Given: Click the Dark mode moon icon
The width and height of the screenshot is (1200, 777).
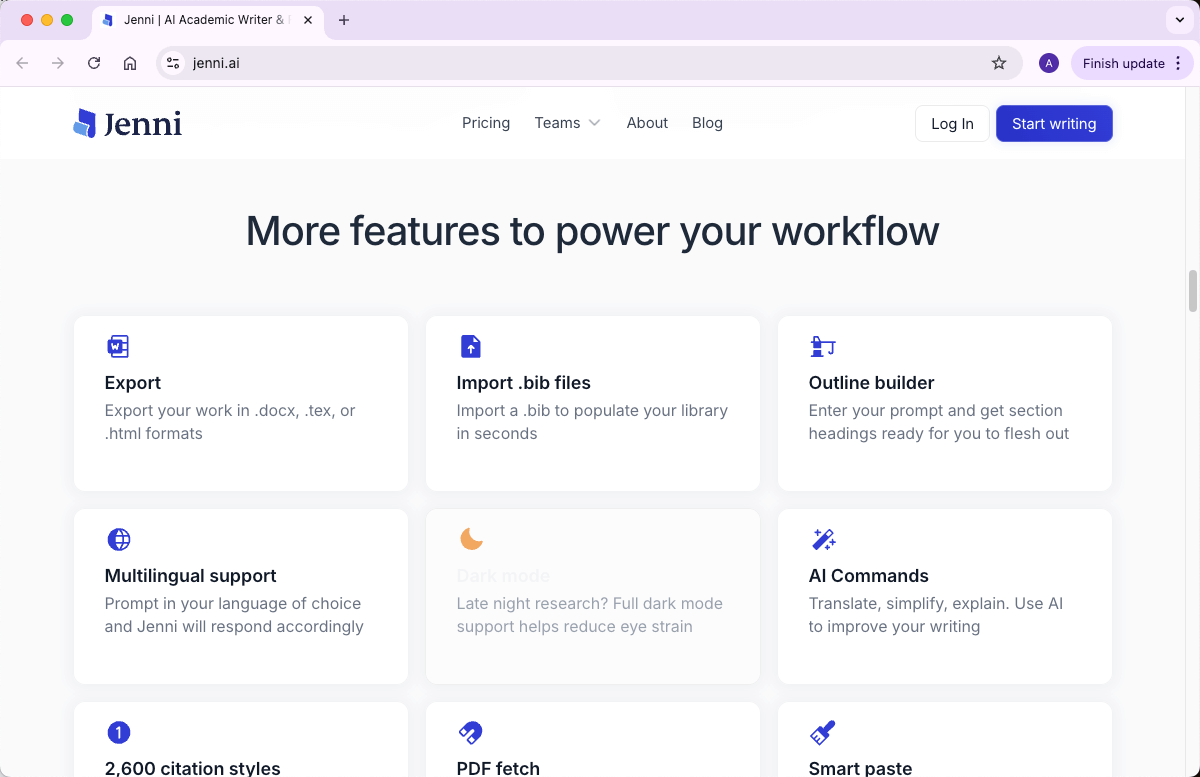Looking at the screenshot, I should pos(471,539).
